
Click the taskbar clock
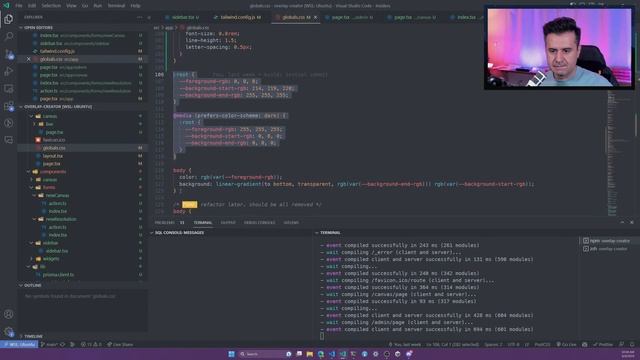point(627,354)
